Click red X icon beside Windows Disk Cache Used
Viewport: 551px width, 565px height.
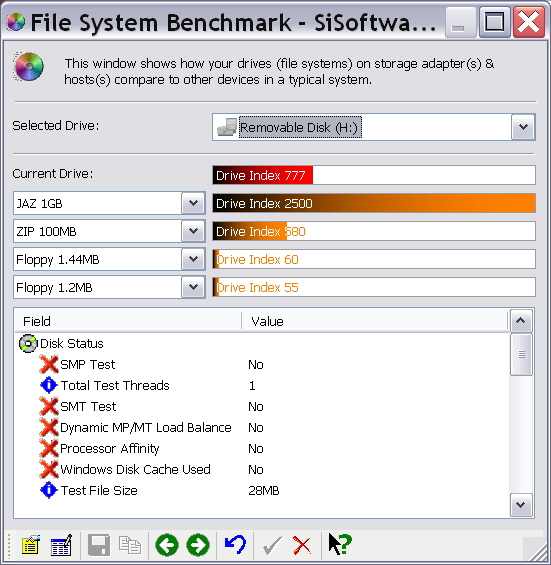(49, 469)
